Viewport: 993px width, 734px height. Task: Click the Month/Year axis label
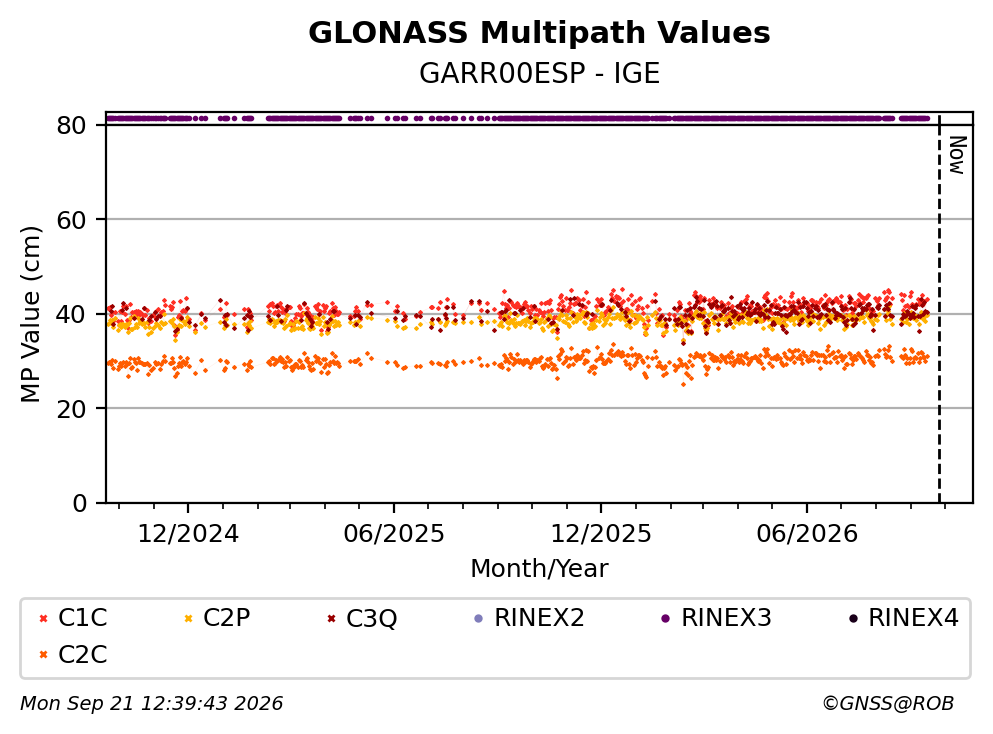[539, 568]
